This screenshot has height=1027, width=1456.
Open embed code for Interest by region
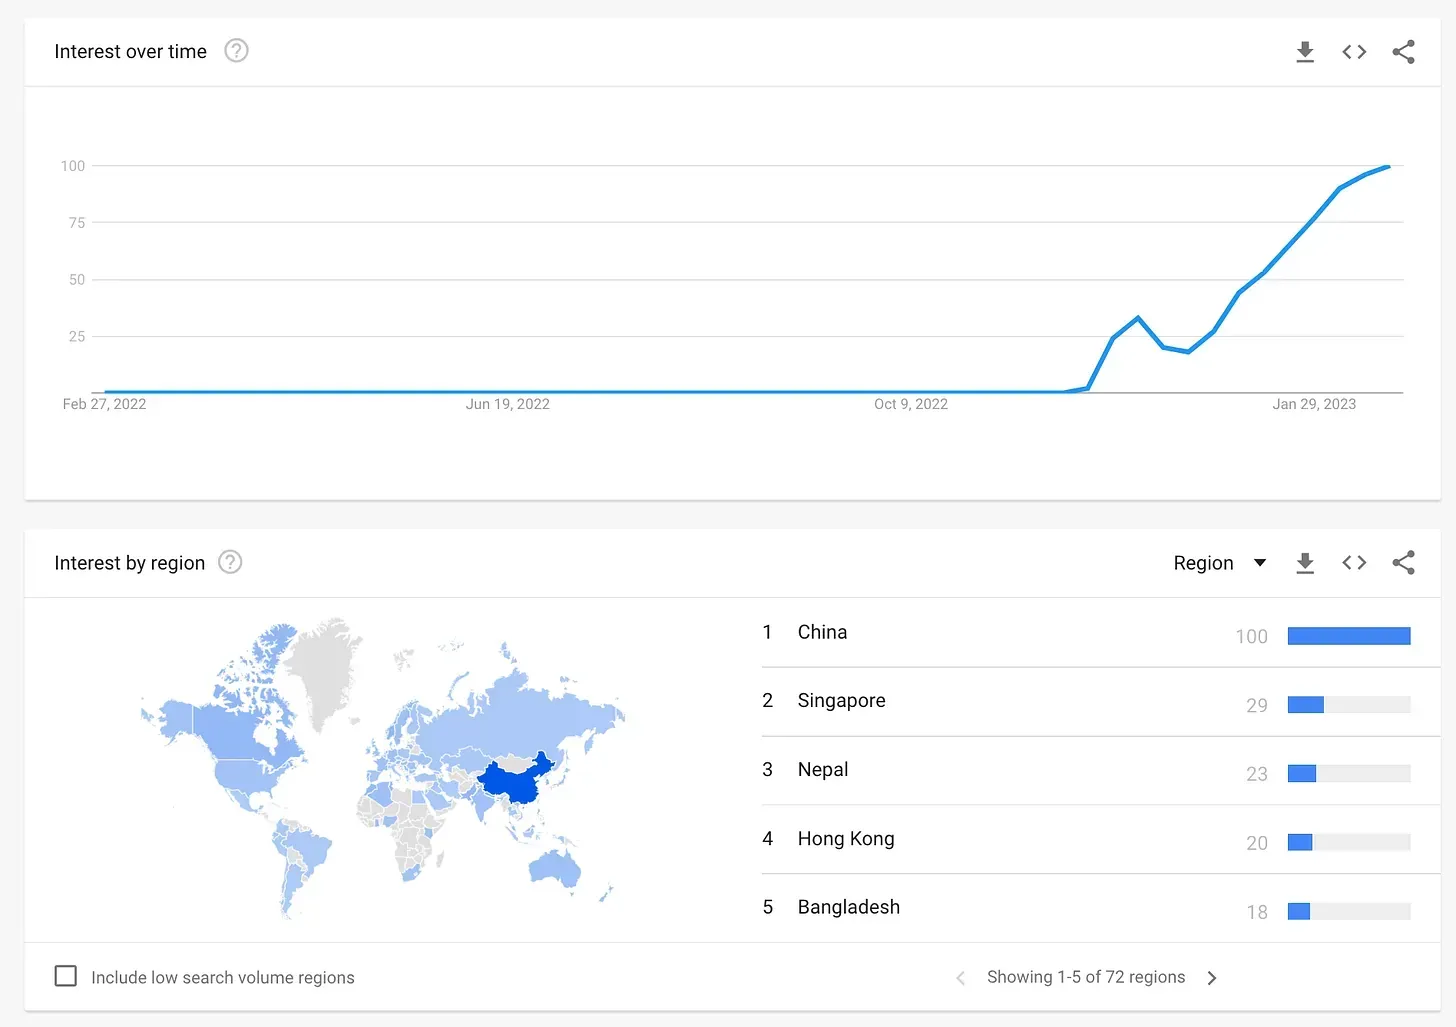pos(1354,563)
